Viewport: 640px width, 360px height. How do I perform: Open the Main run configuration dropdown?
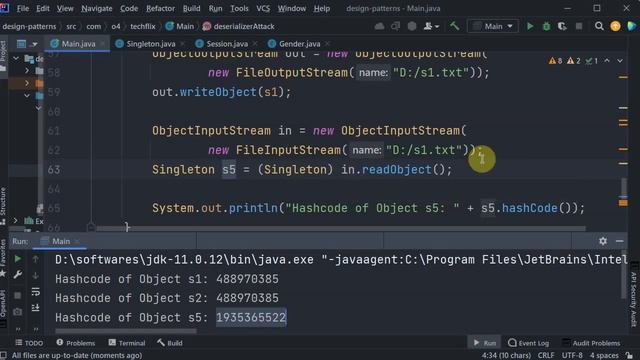[x=493, y=27]
